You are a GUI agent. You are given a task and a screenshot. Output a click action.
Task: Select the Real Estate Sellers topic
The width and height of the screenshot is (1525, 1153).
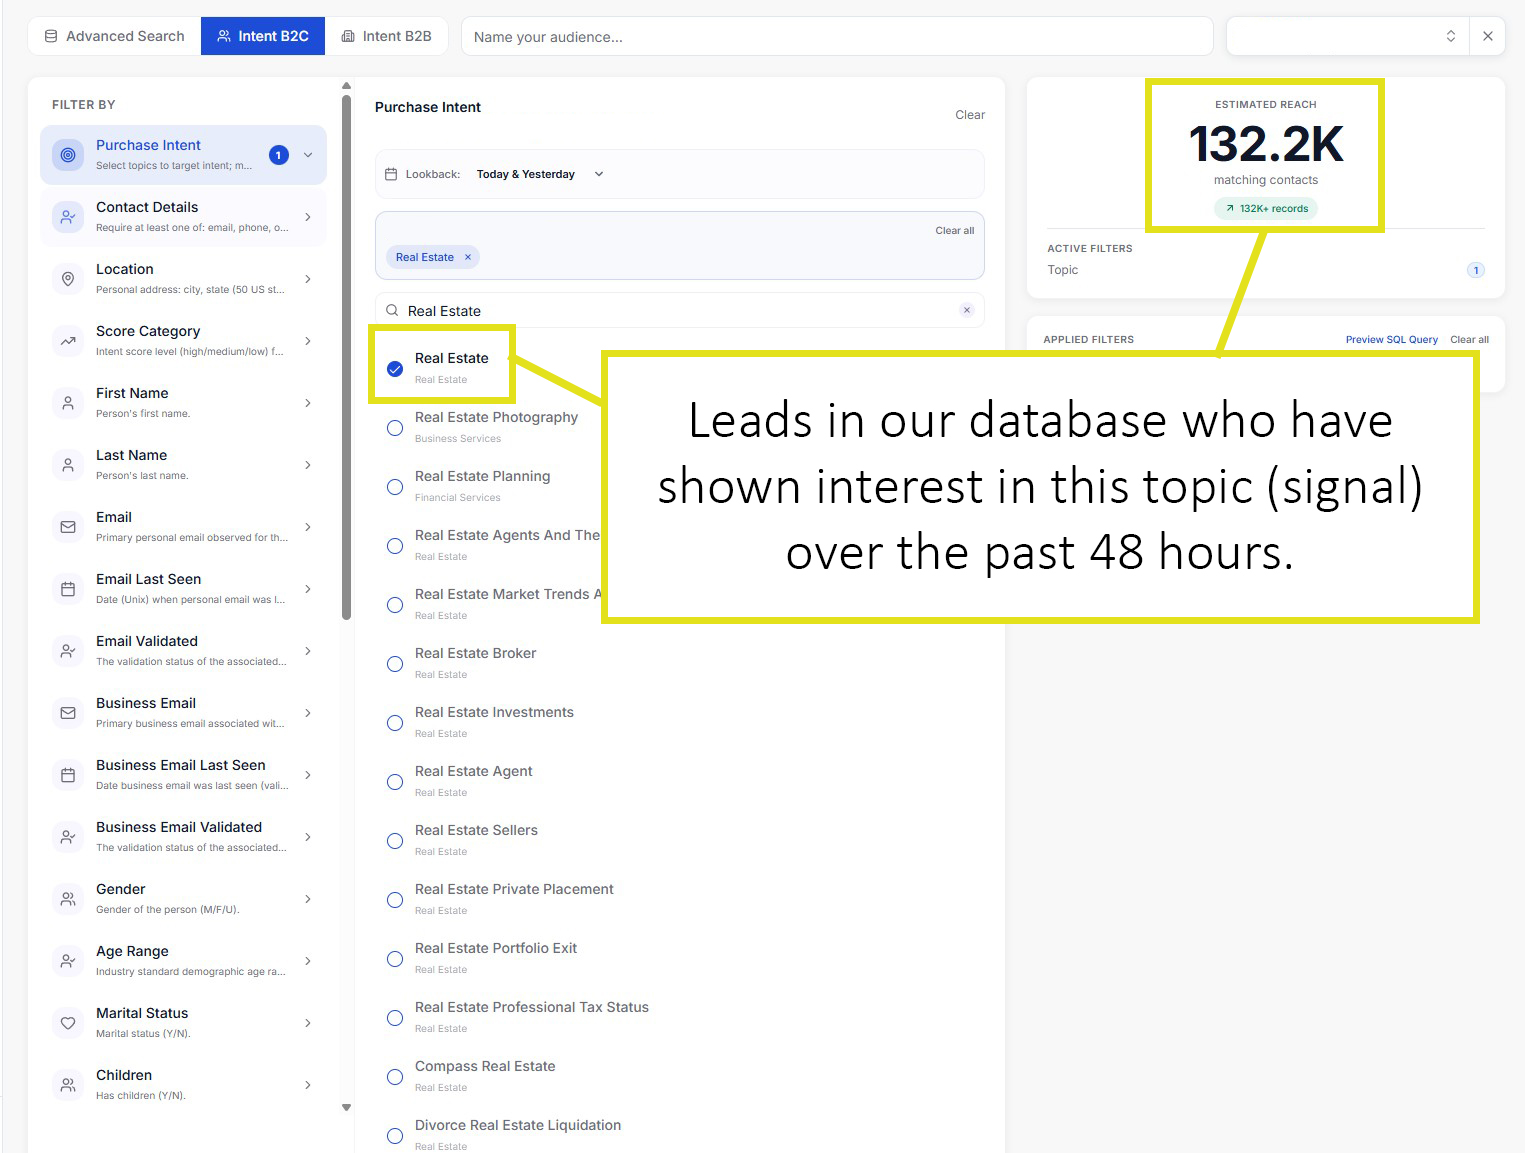point(395,841)
